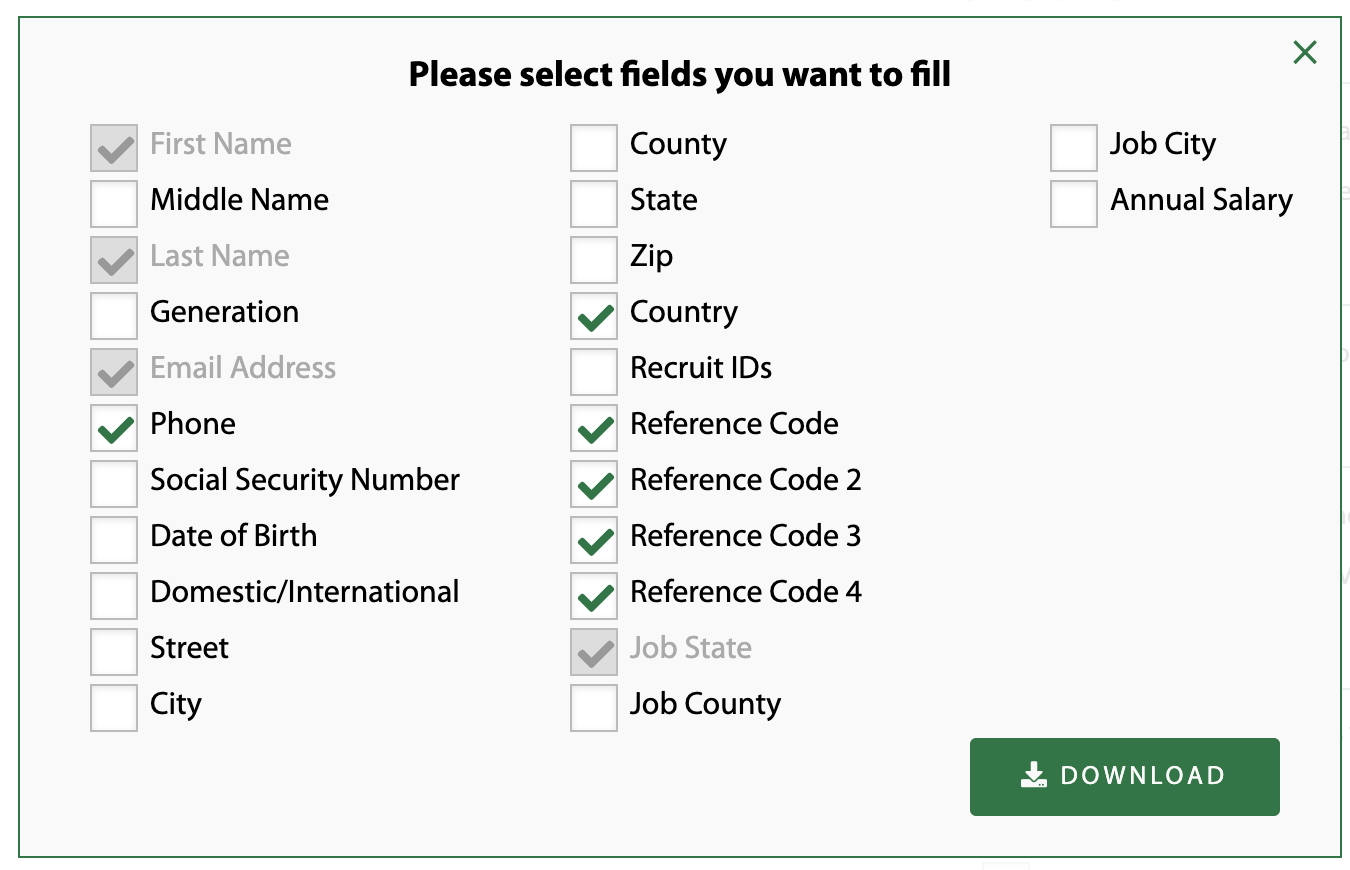Tick the Date of Birth checkbox
1350x870 pixels.
coord(114,540)
